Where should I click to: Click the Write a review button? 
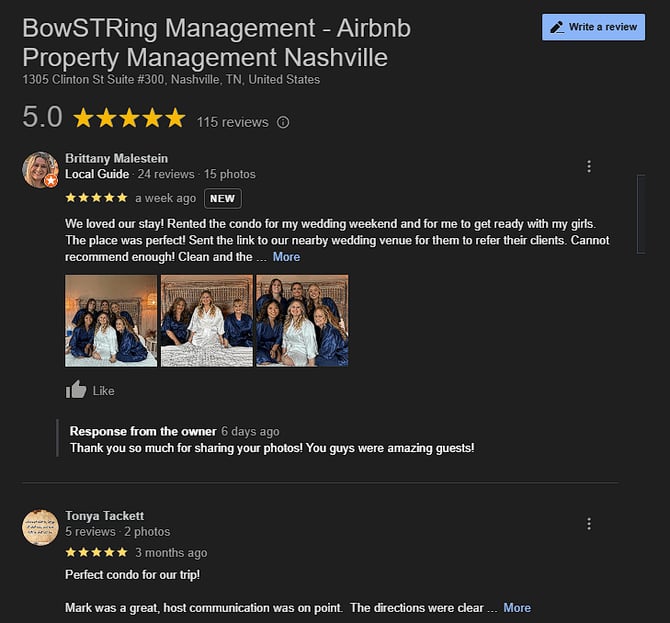[594, 27]
